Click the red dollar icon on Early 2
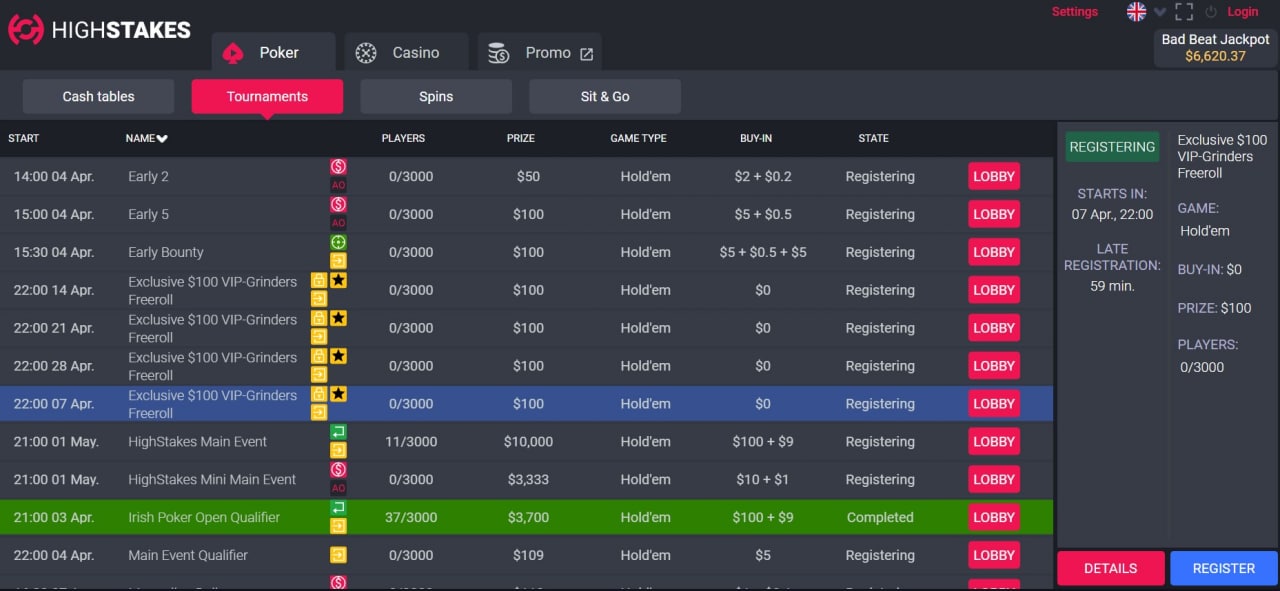1280x591 pixels. click(x=338, y=167)
